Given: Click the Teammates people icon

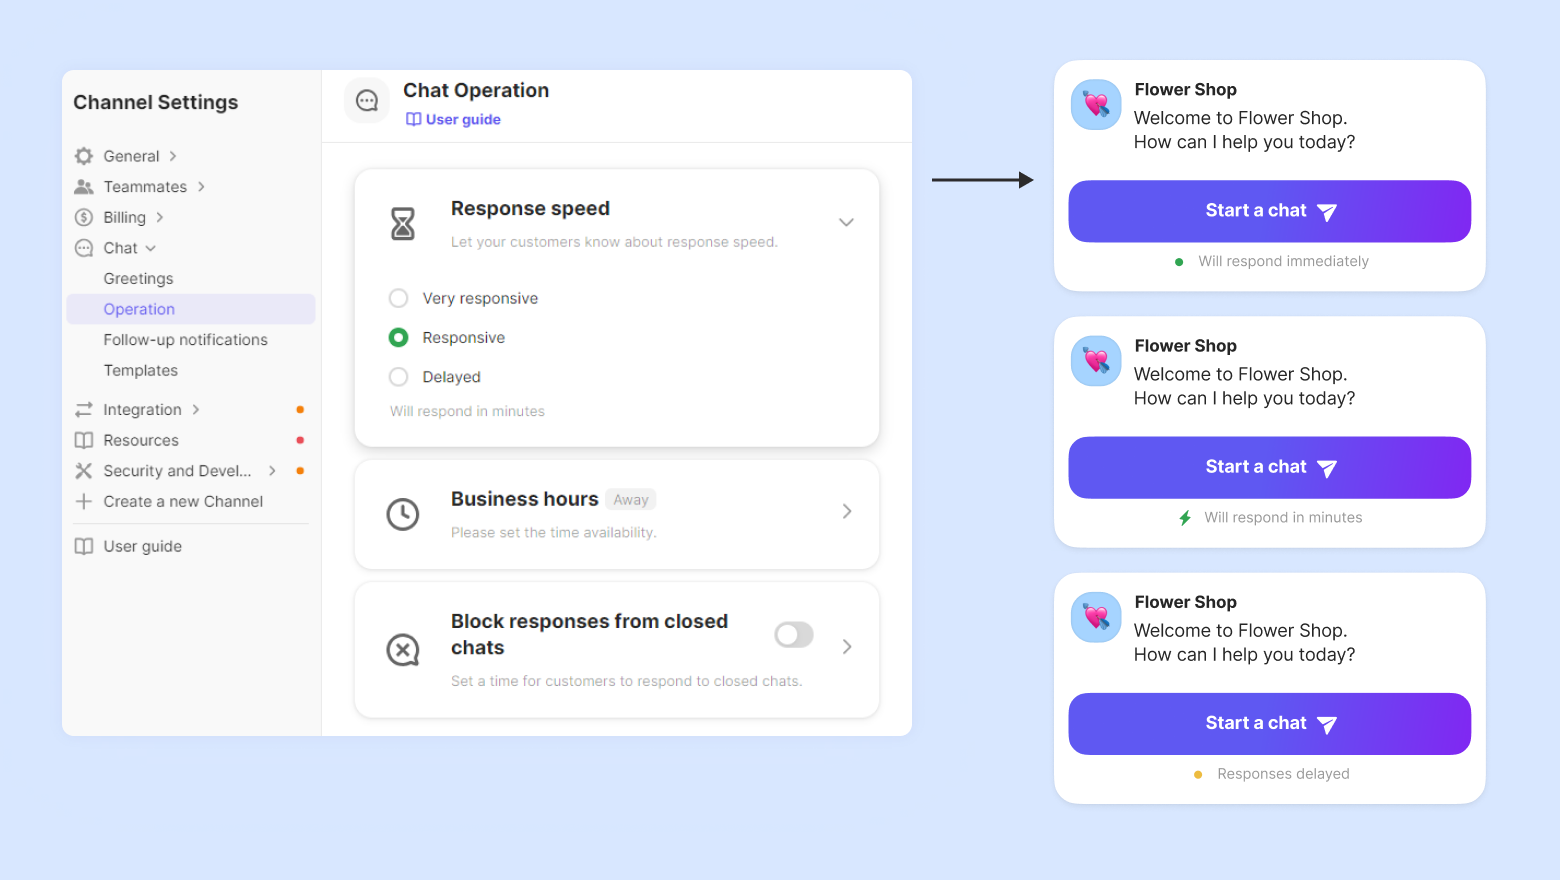Looking at the screenshot, I should tap(84, 187).
